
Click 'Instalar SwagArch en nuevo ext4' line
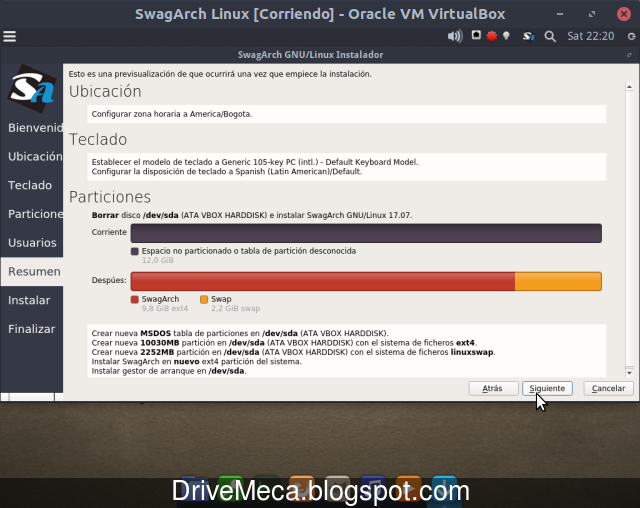[x=196, y=362]
